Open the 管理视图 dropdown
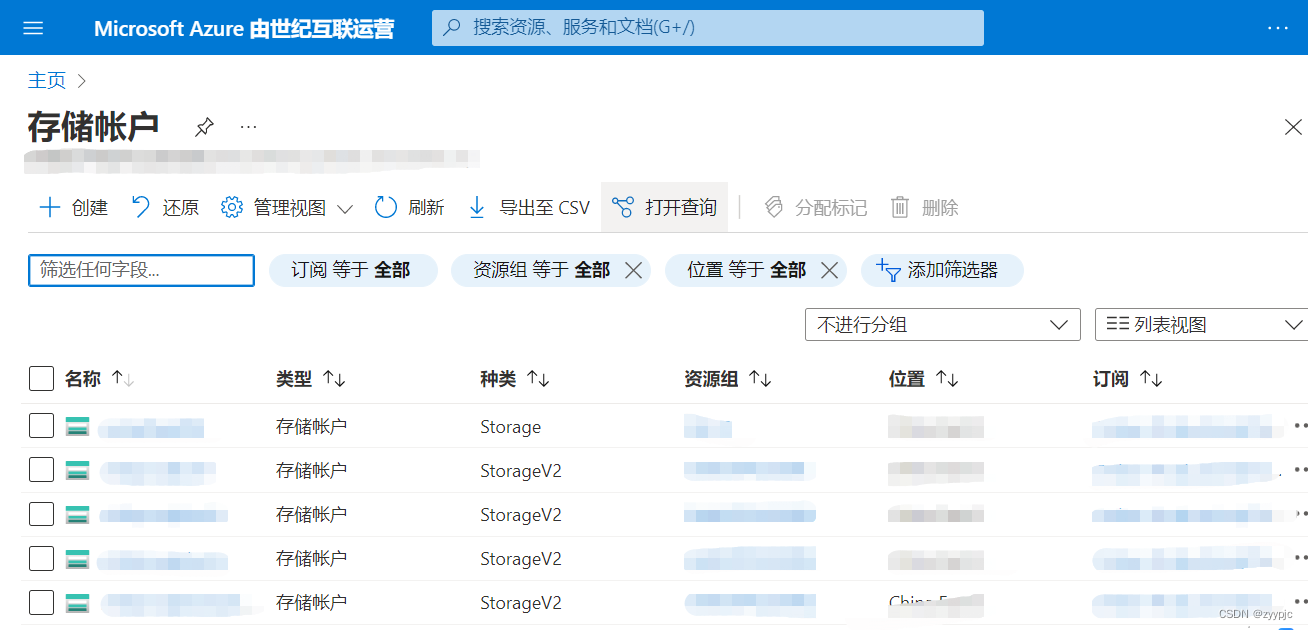 click(x=287, y=207)
